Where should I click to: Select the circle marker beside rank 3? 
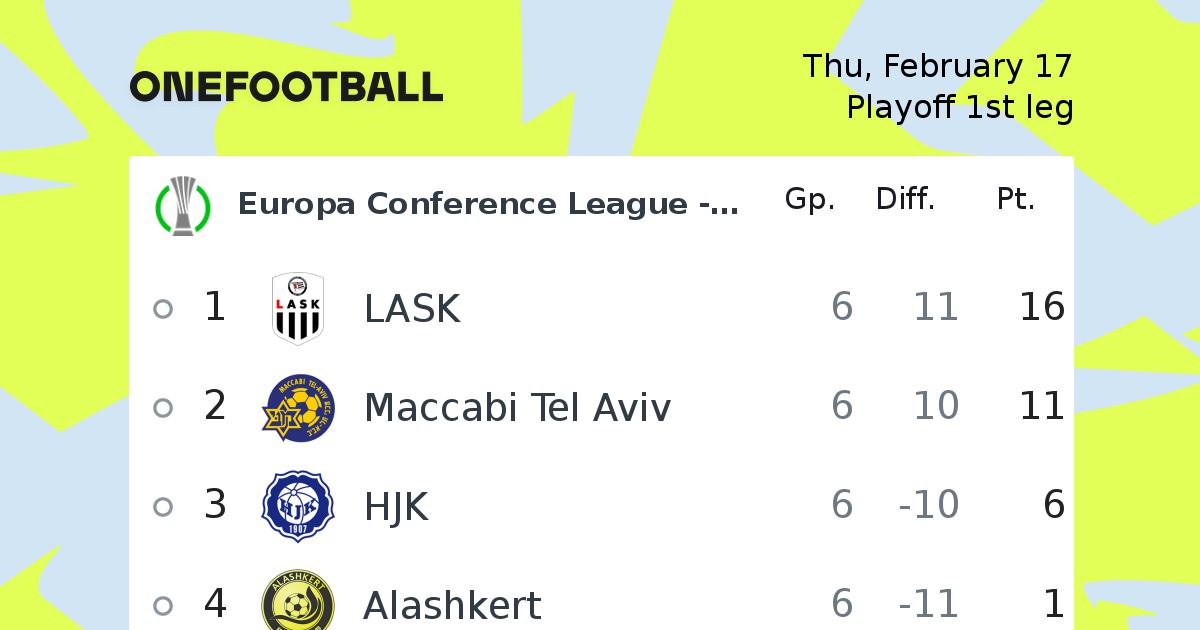163,507
